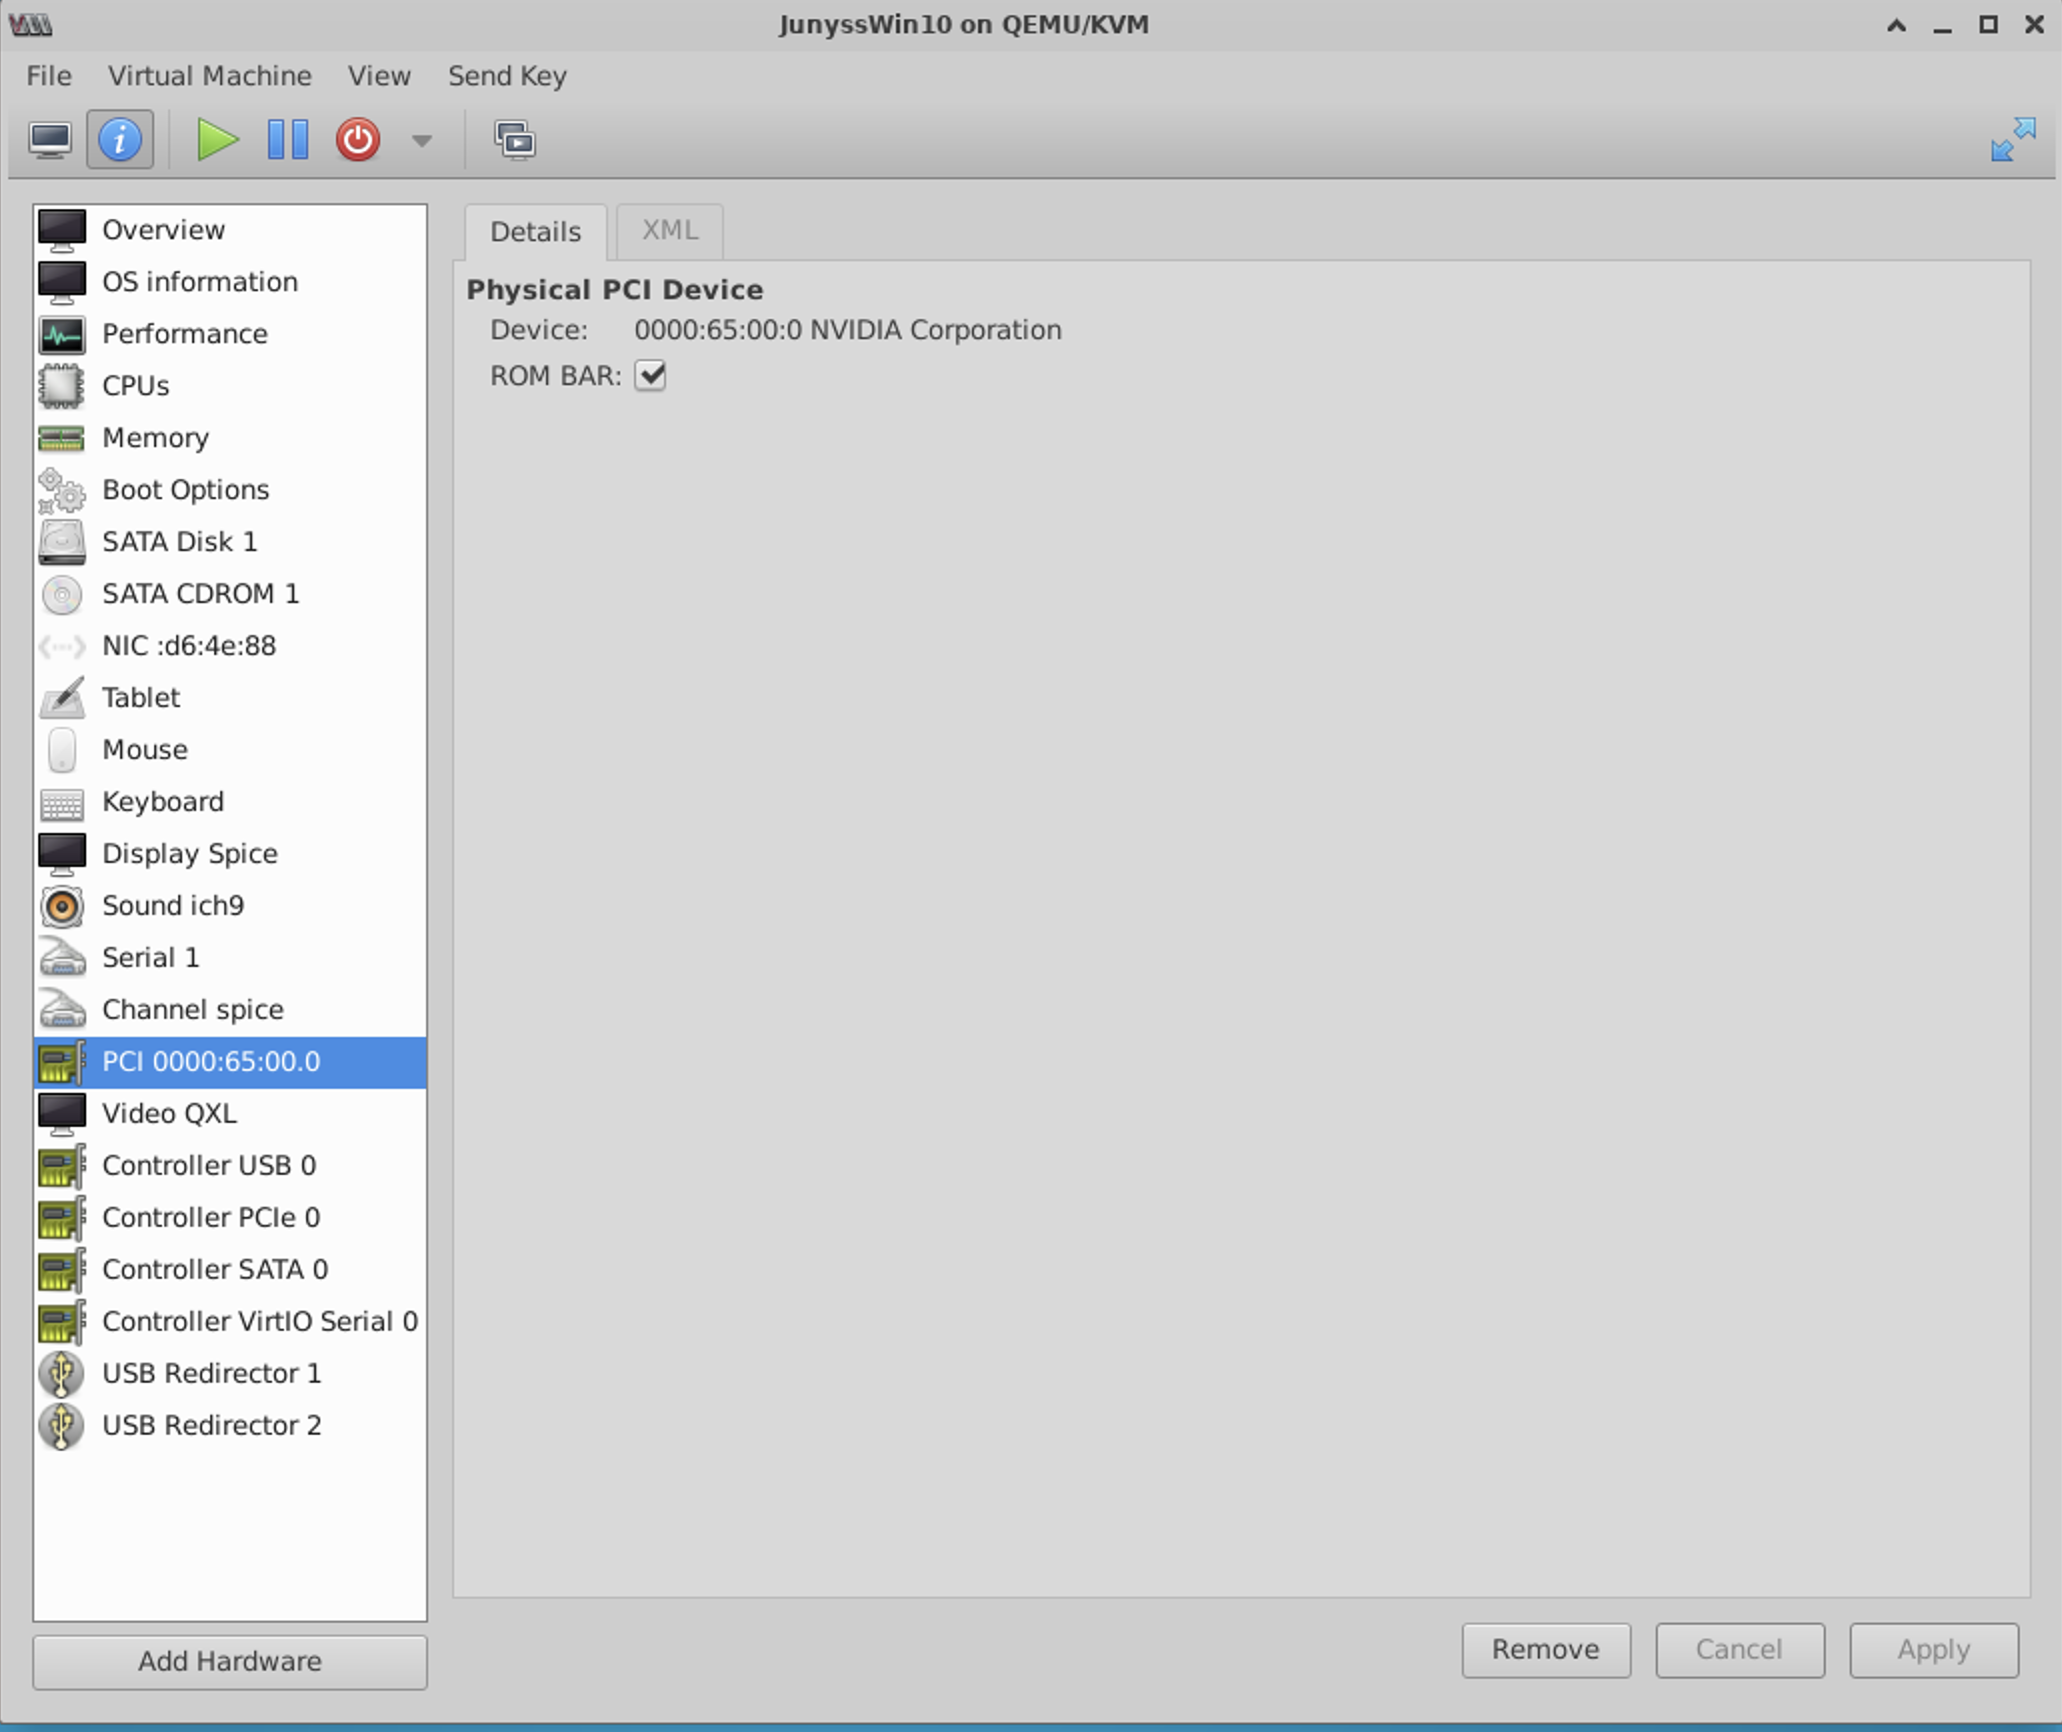Toggle the hardware details info icon
The height and width of the screenshot is (1732, 2062).
tap(120, 140)
